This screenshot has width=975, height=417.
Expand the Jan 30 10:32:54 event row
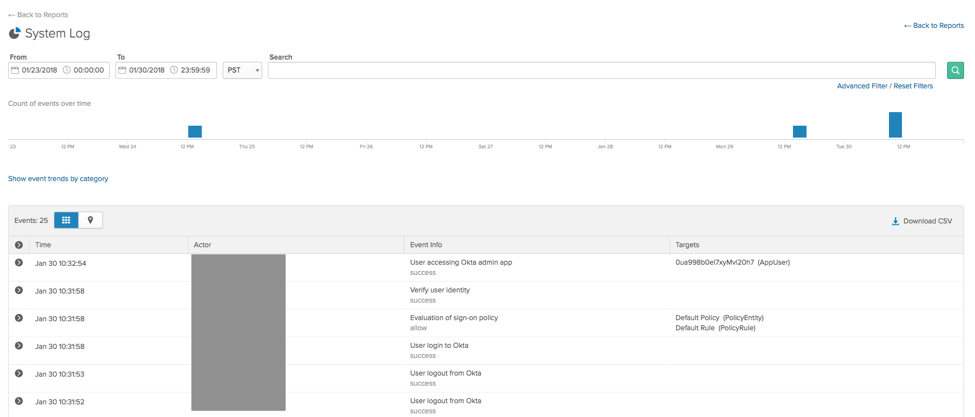(19, 263)
